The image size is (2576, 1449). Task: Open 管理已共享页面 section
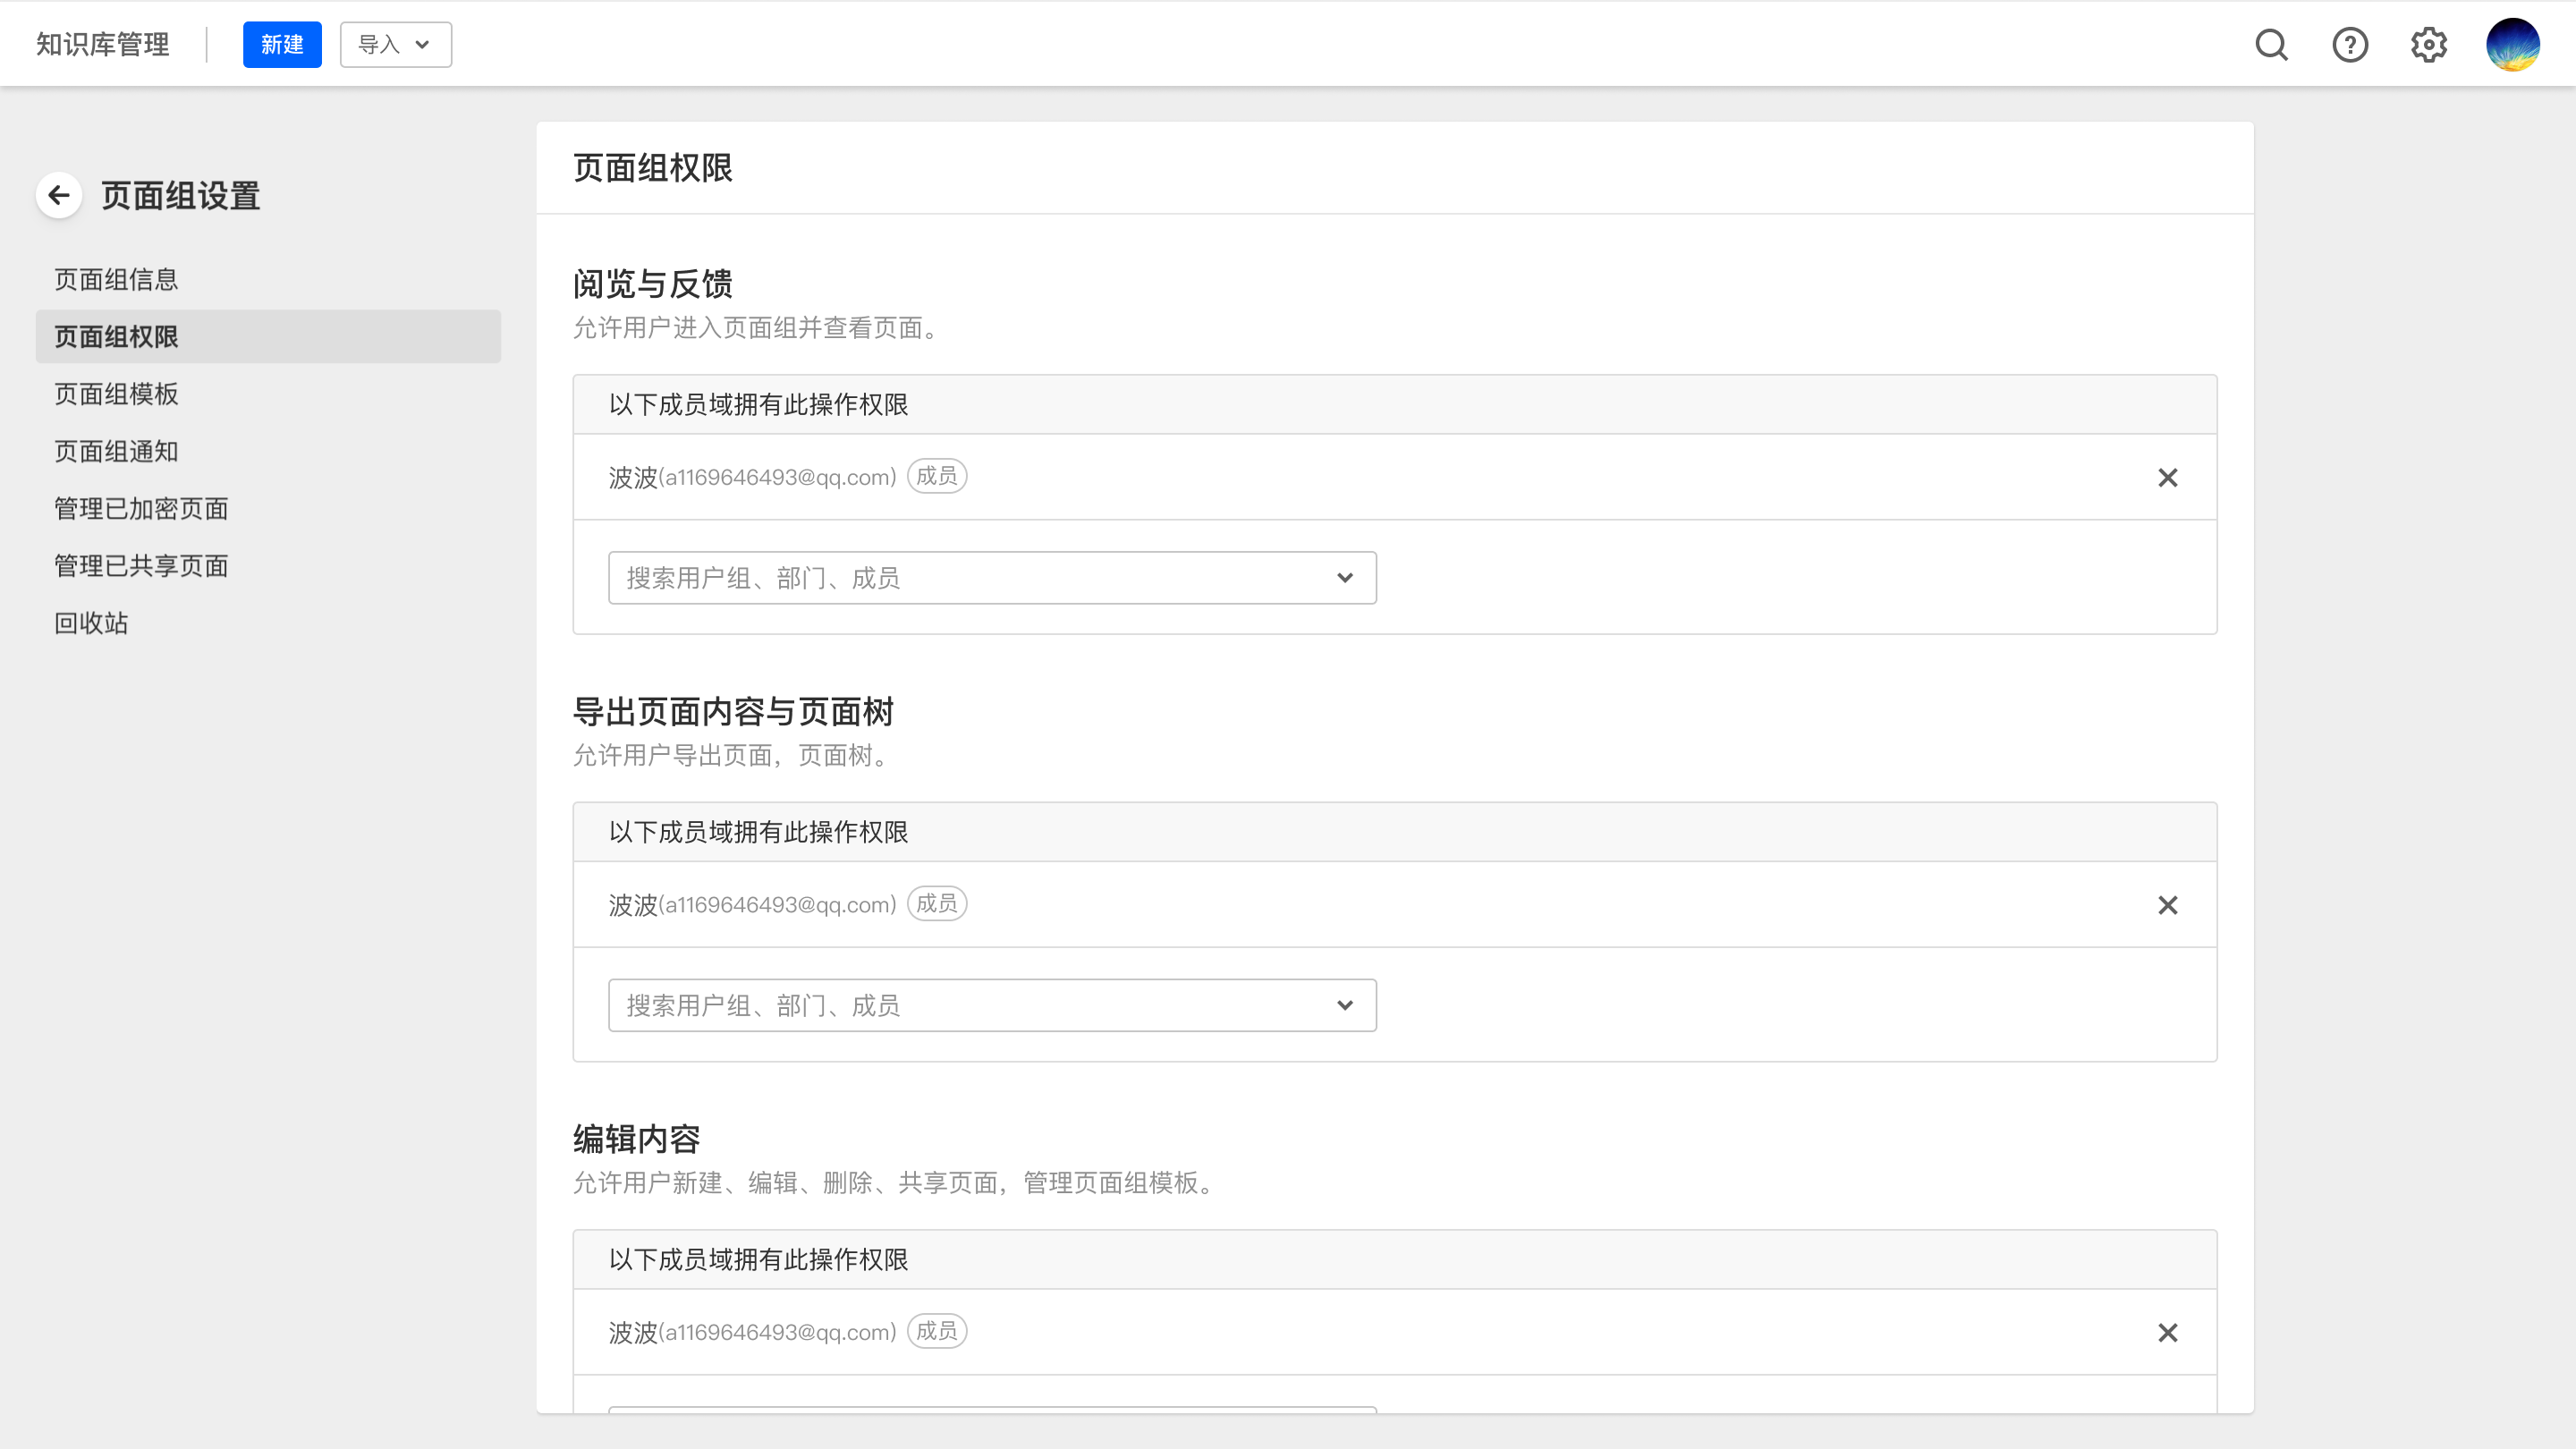tap(141, 566)
